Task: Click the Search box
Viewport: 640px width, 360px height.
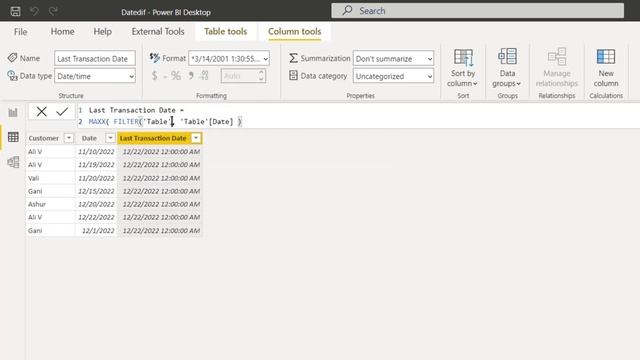Action: tap(478, 11)
